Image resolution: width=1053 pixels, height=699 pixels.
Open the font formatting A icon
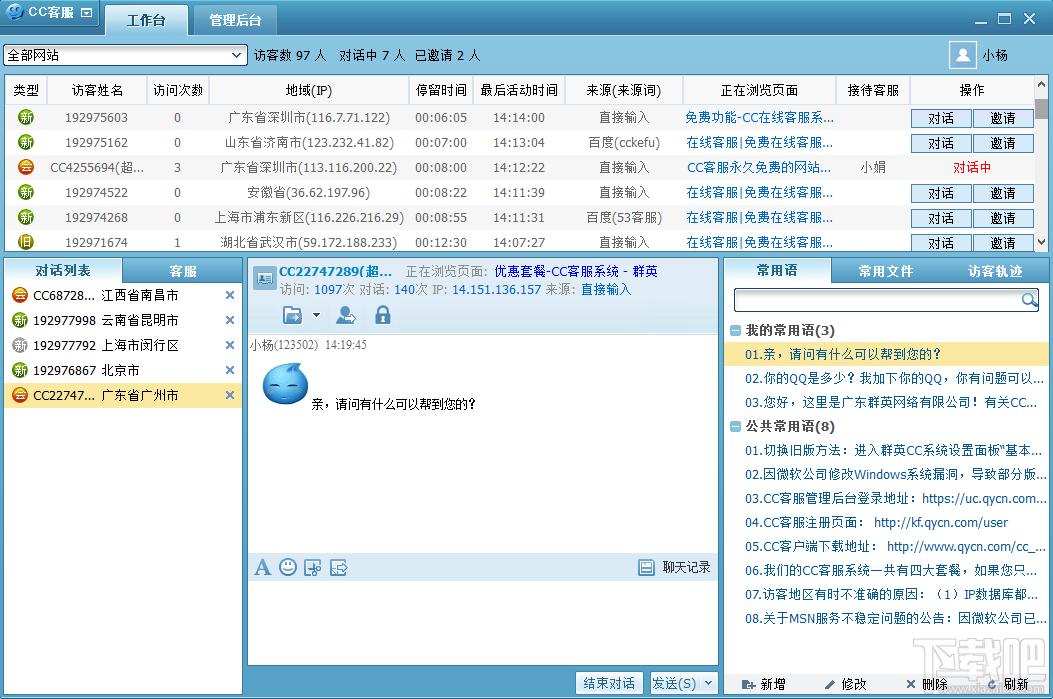click(263, 568)
